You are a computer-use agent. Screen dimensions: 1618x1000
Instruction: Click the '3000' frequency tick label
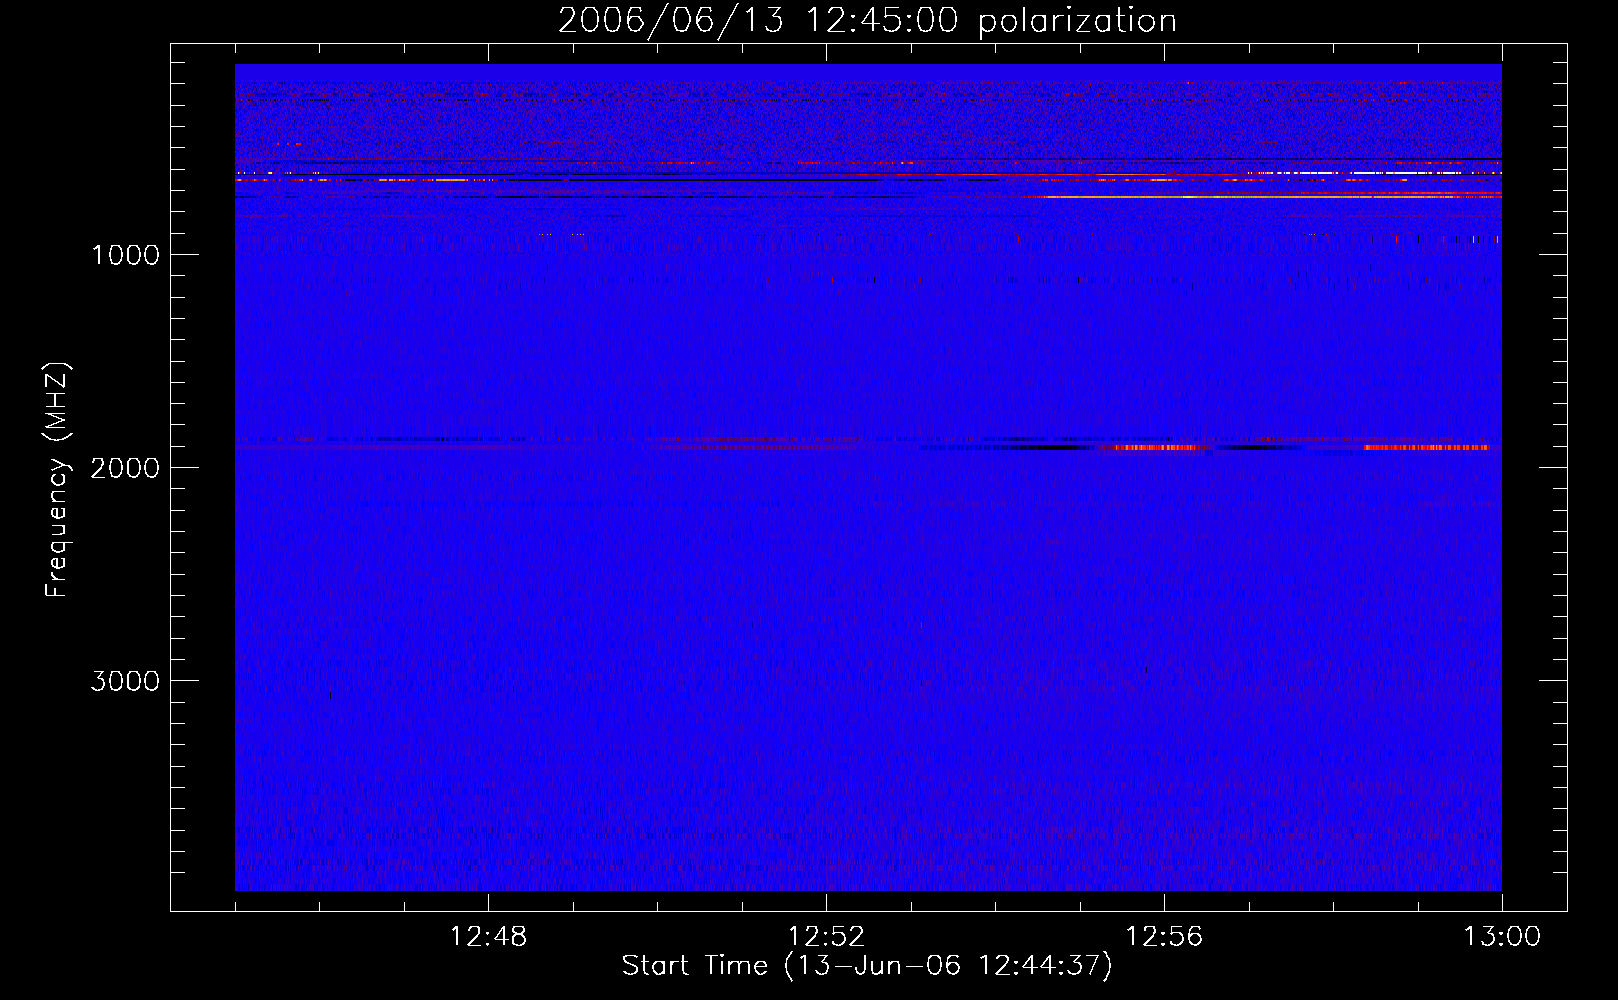coord(125,681)
